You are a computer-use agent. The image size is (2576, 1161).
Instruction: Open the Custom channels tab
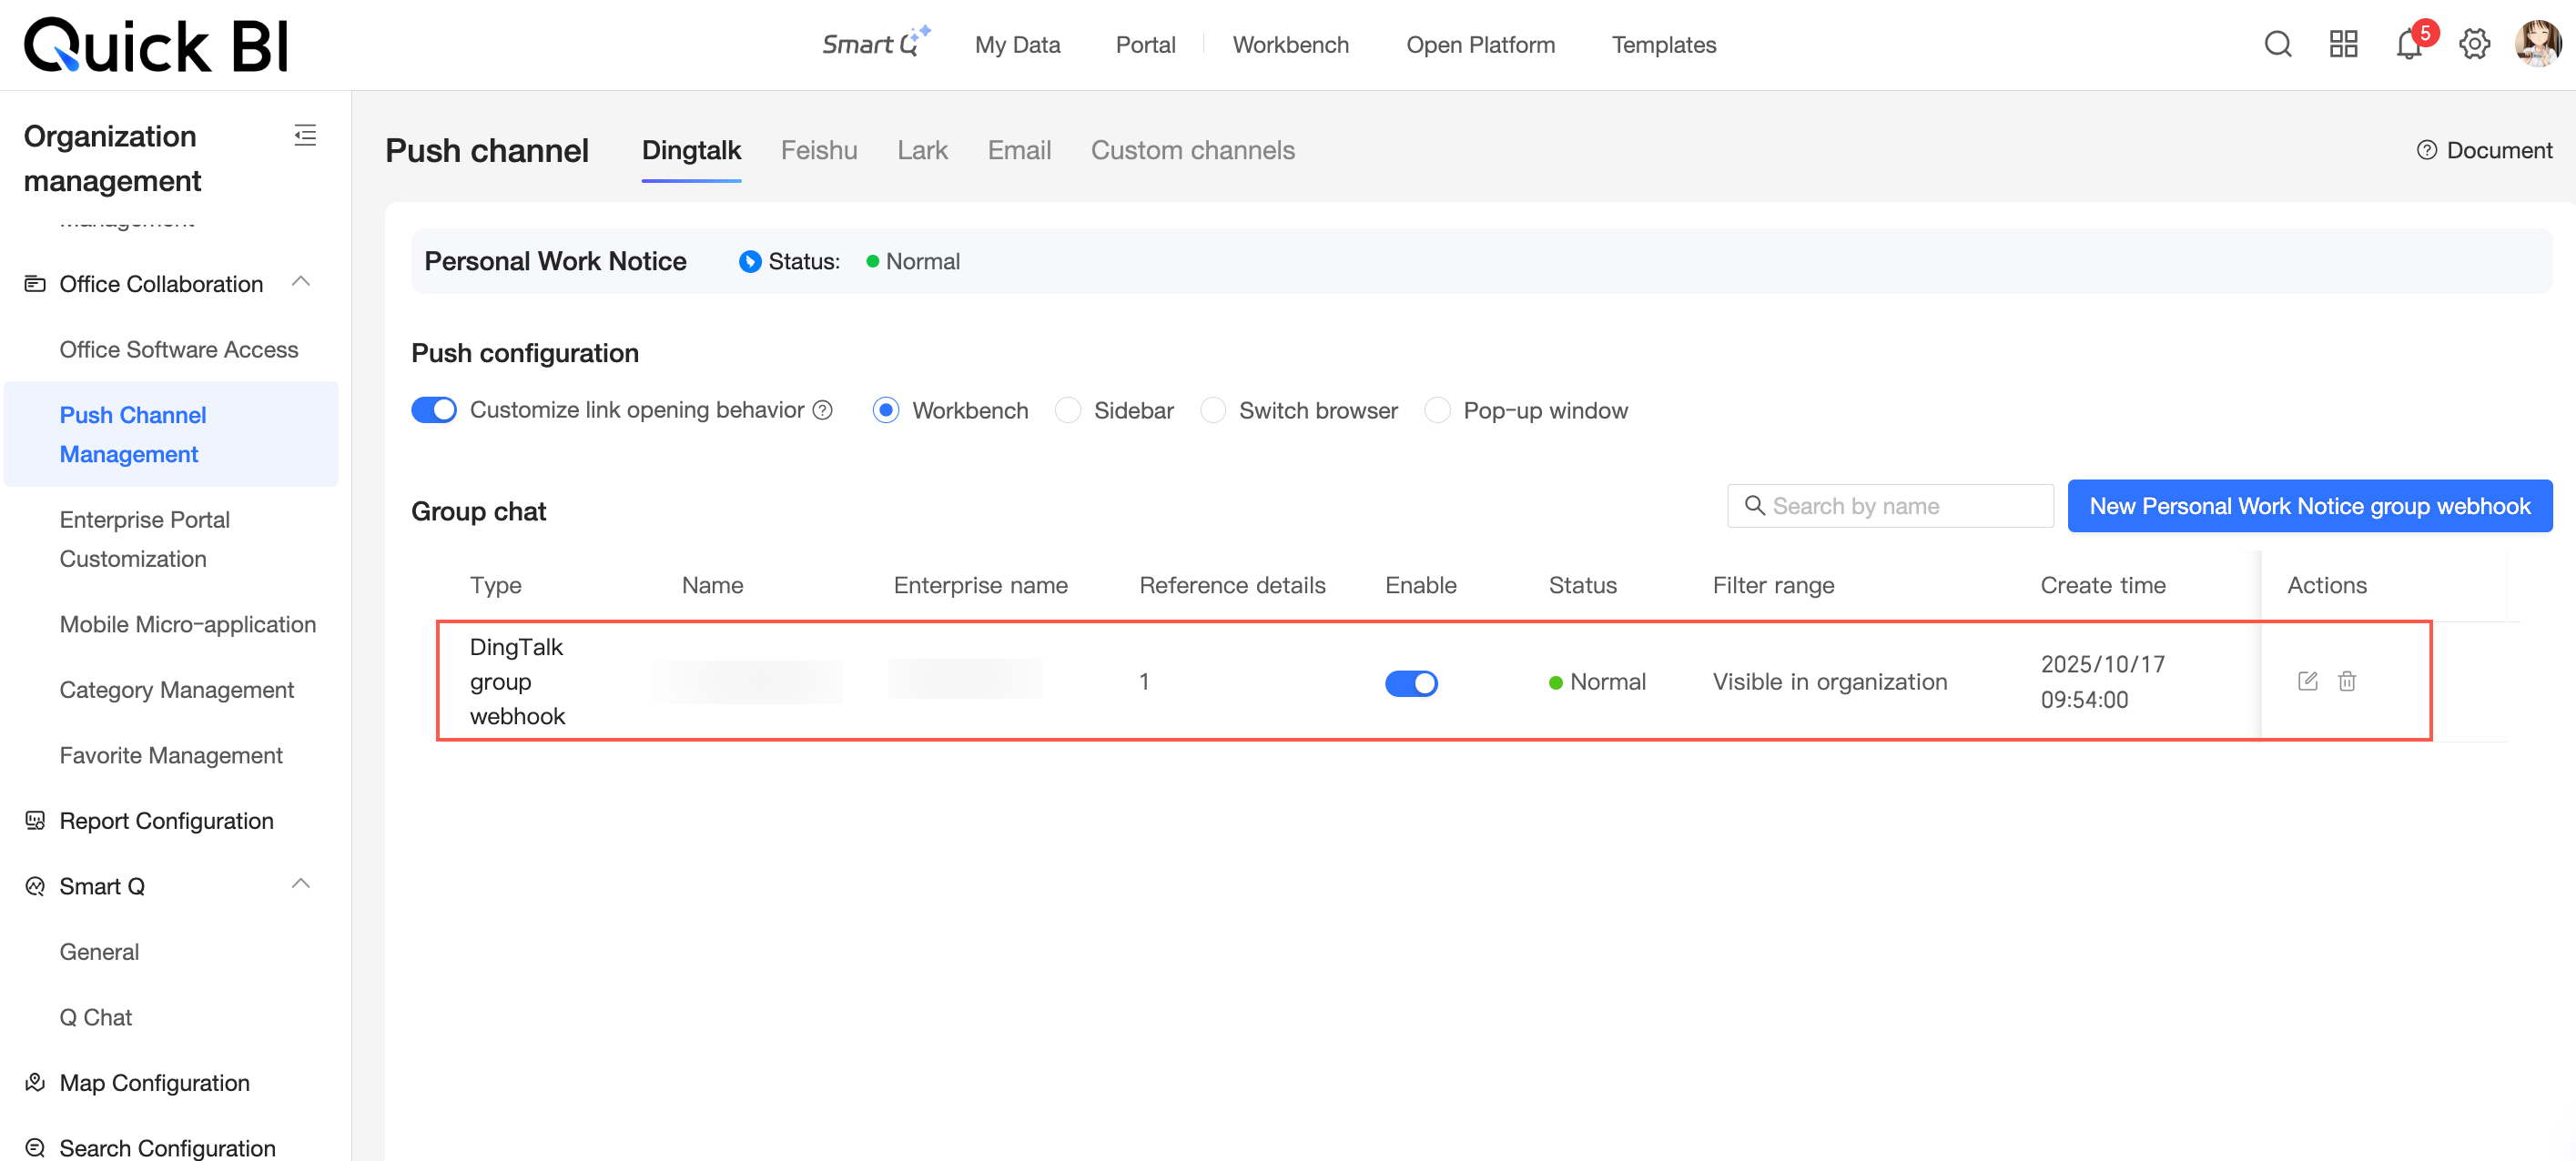click(x=1192, y=150)
